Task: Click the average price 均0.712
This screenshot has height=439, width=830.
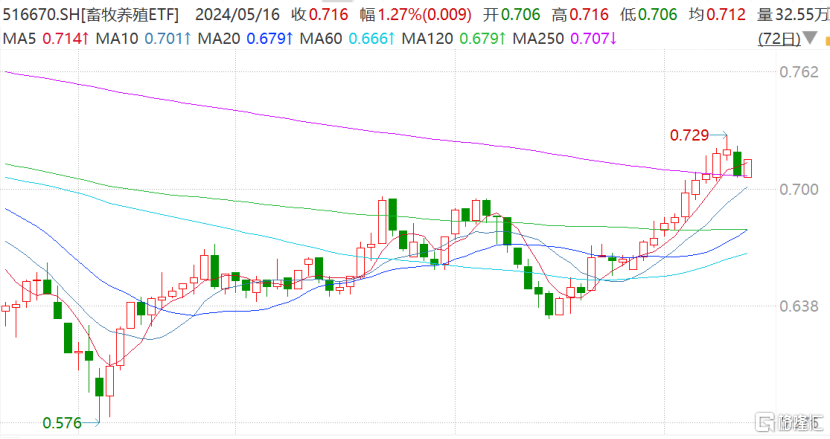Action: pos(717,14)
